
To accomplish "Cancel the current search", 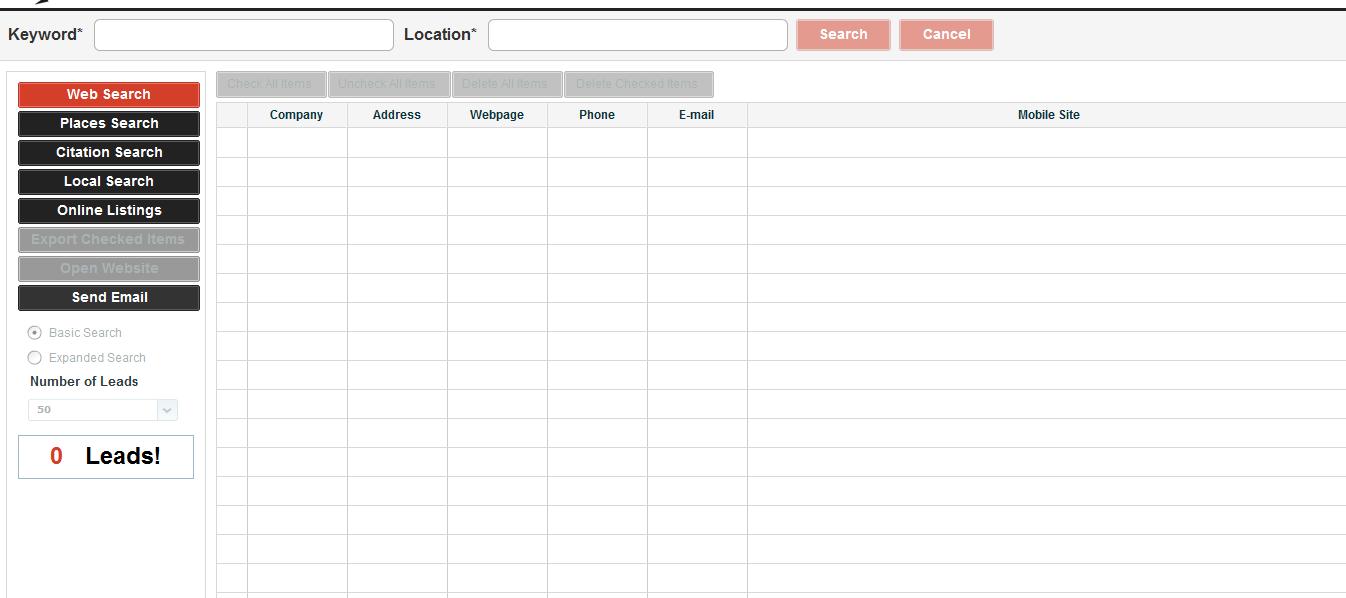I will point(945,34).
